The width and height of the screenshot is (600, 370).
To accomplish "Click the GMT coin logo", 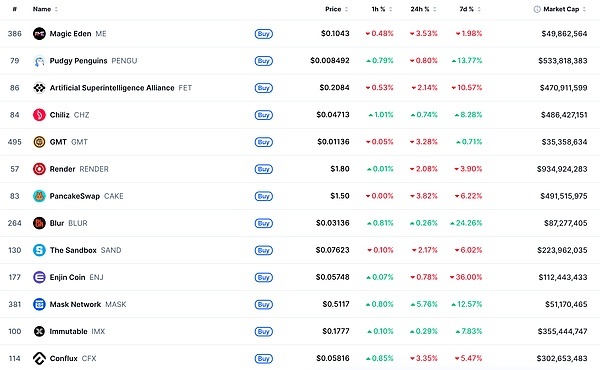I will (39, 142).
